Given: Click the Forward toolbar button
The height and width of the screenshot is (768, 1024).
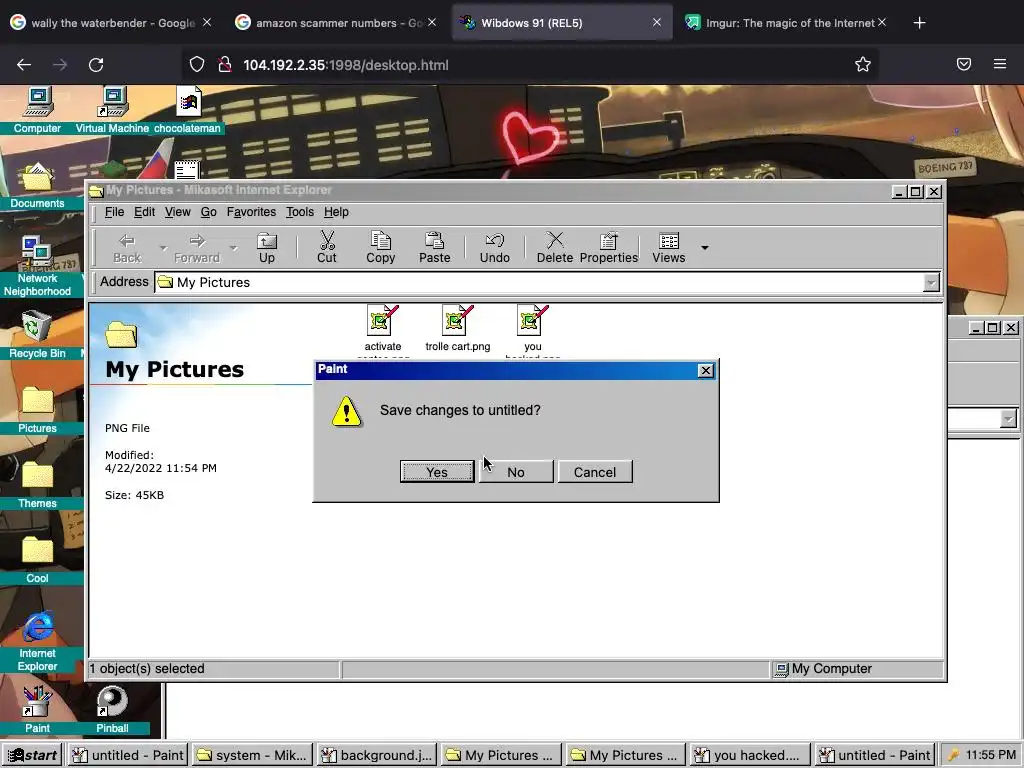Looking at the screenshot, I should click(x=197, y=248).
